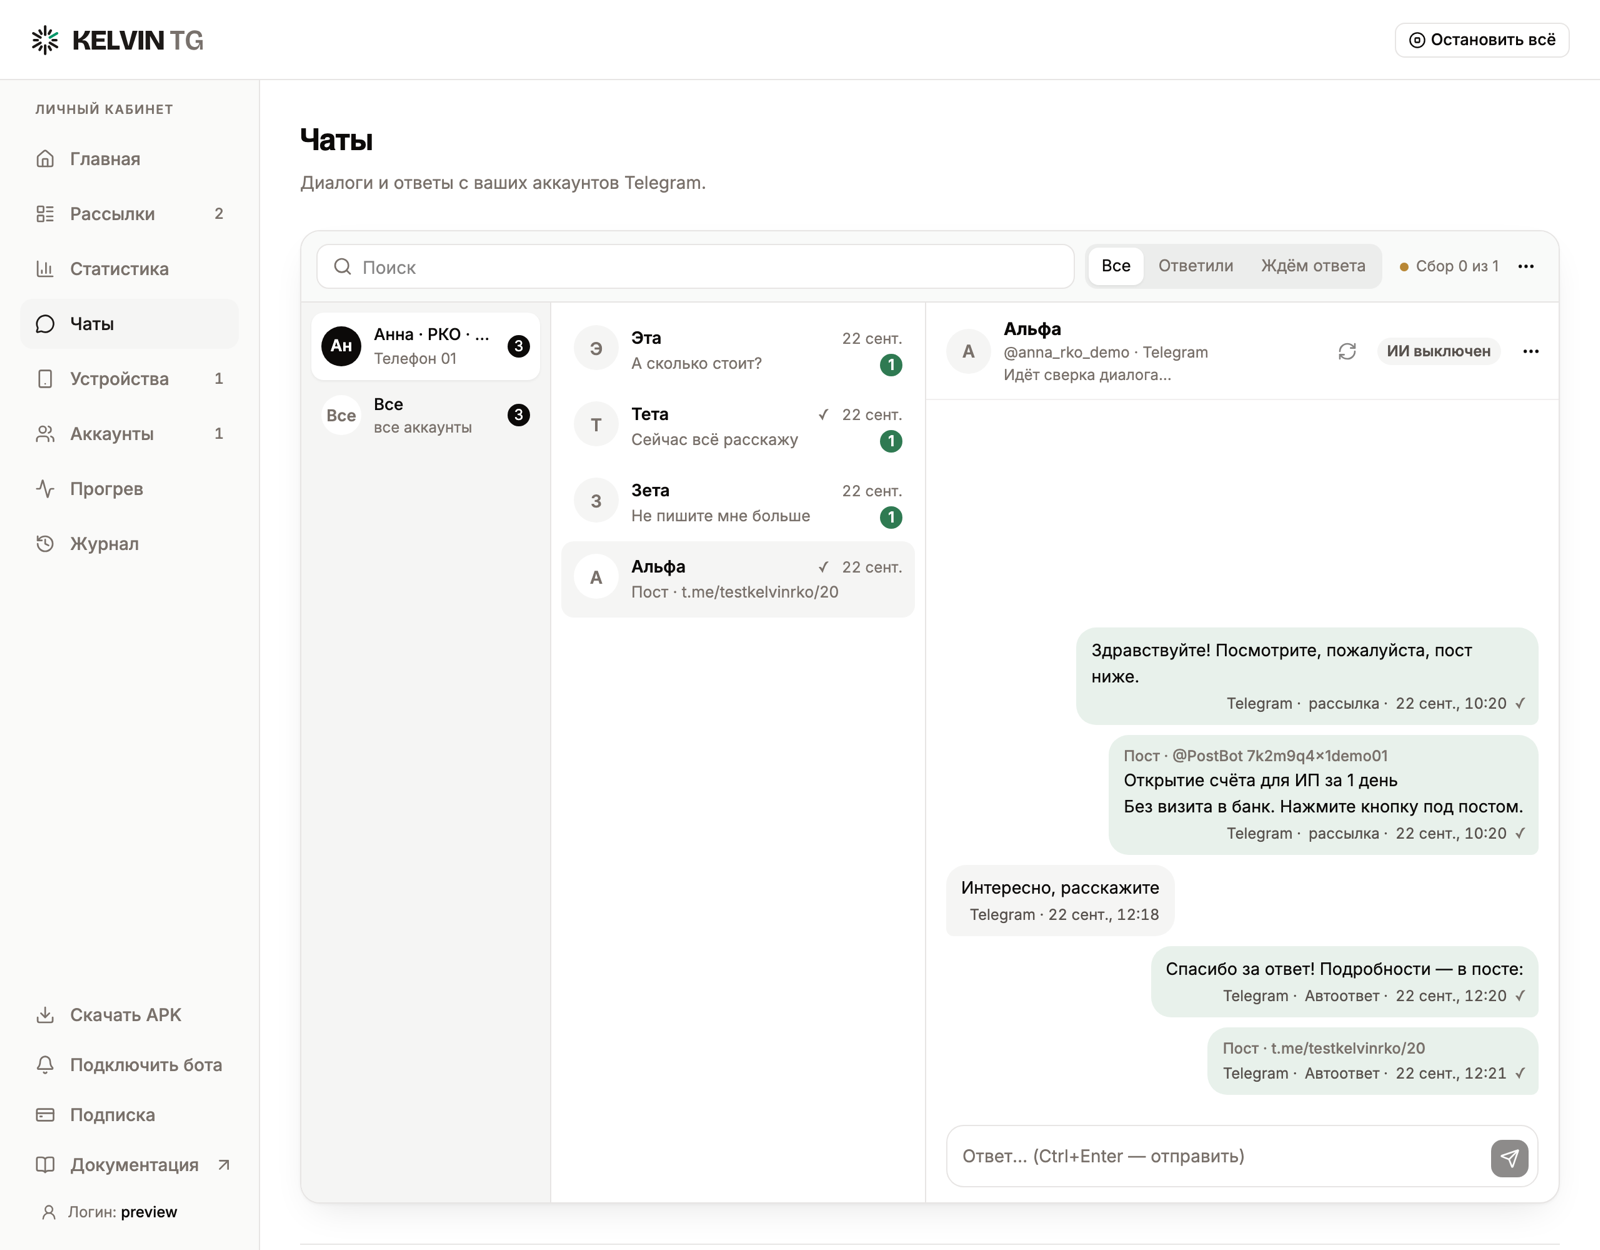Screen dimensions: 1600x1250
Task: Focus the Поиск search field
Action: click(695, 267)
